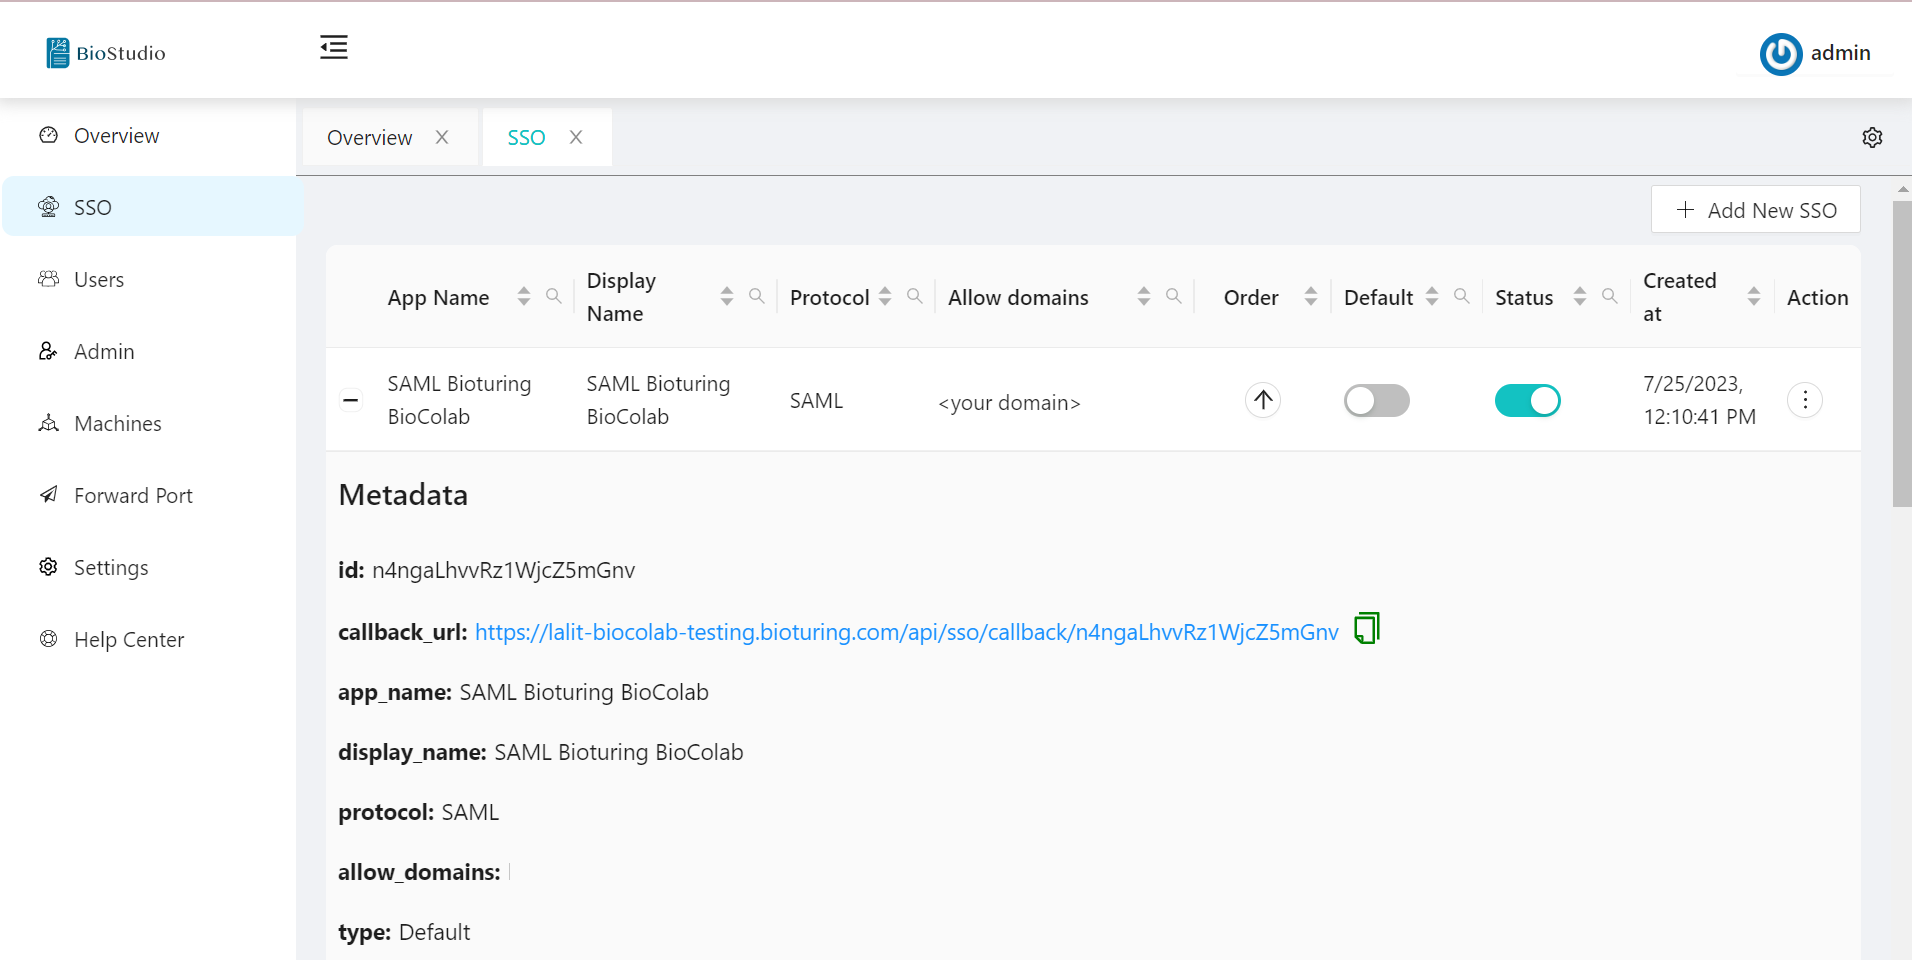Open Protocol column search icon
Viewport: 1912px width, 960px height.
914,296
